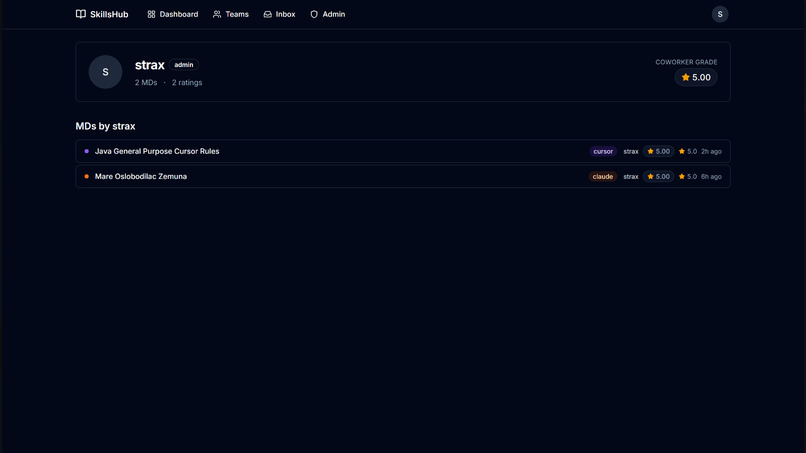Click the admin role badge
Image resolution: width=806 pixels, height=453 pixels.
[184, 65]
